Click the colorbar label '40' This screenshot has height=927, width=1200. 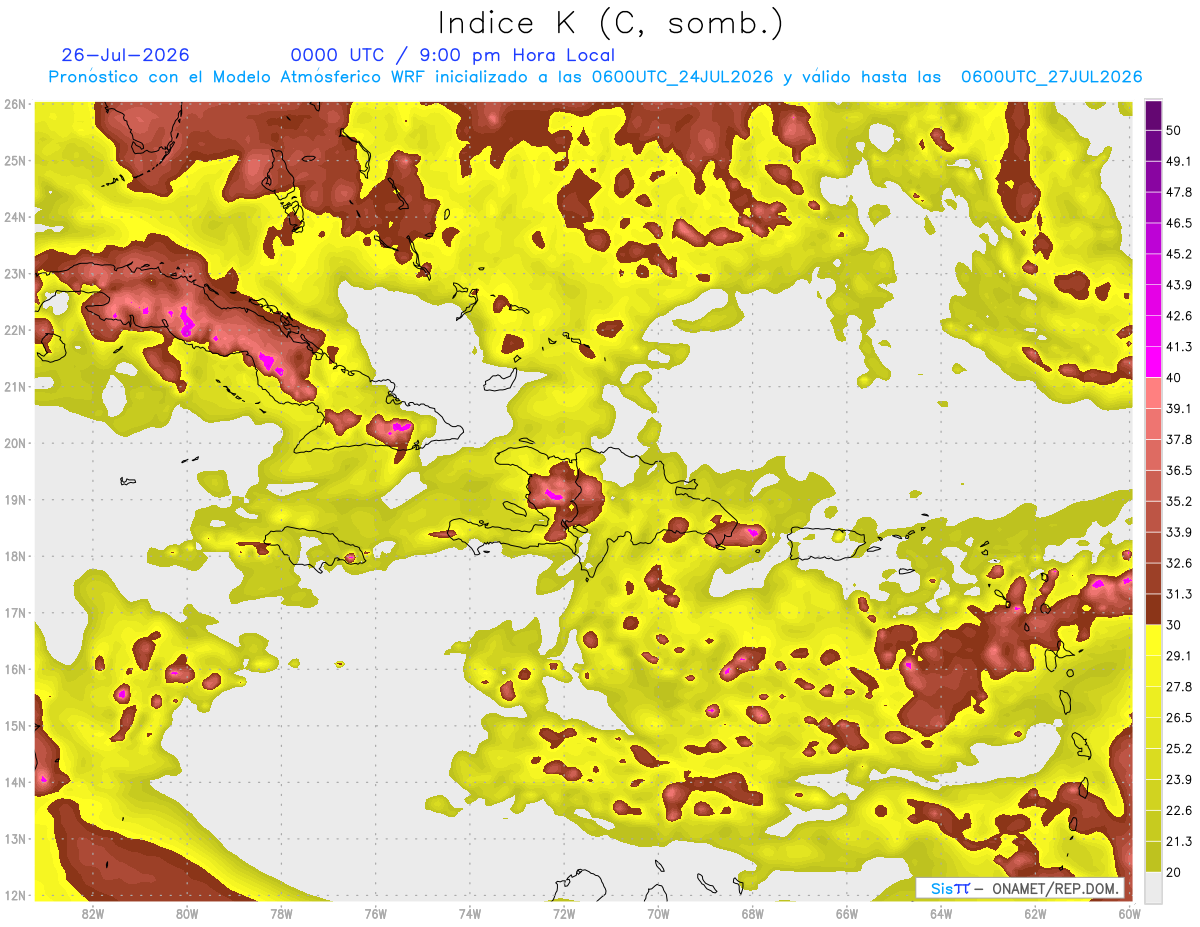click(1174, 377)
